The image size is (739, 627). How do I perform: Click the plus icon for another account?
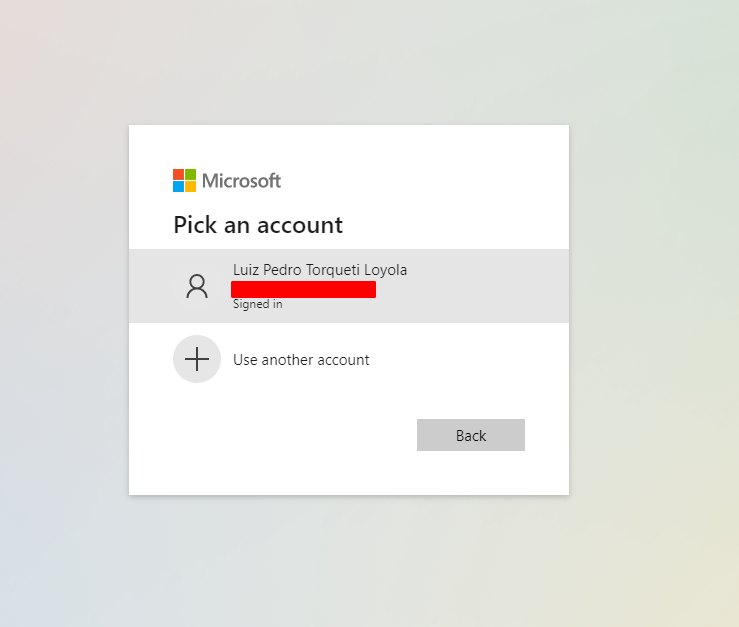(197, 359)
